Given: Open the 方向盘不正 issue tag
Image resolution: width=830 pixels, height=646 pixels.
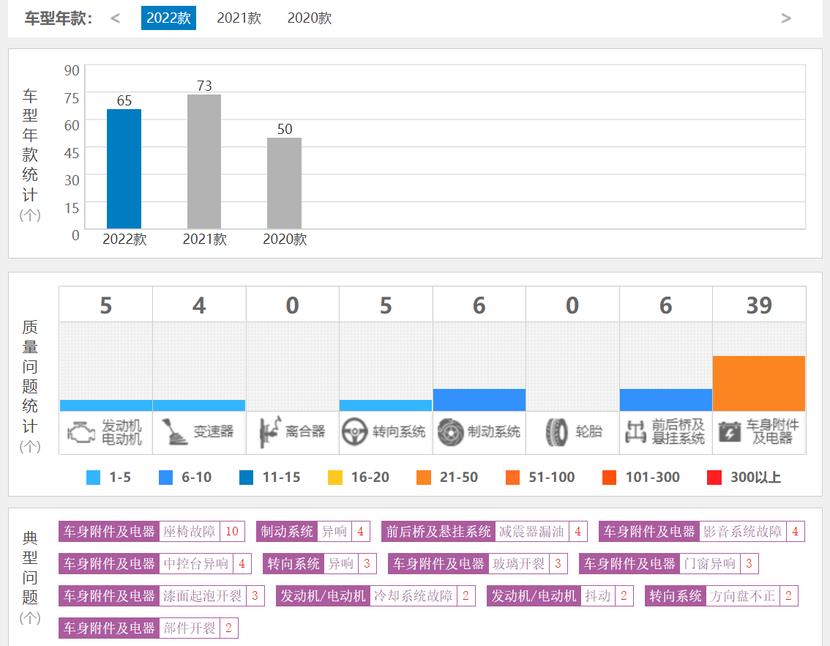Looking at the screenshot, I should 721,596.
